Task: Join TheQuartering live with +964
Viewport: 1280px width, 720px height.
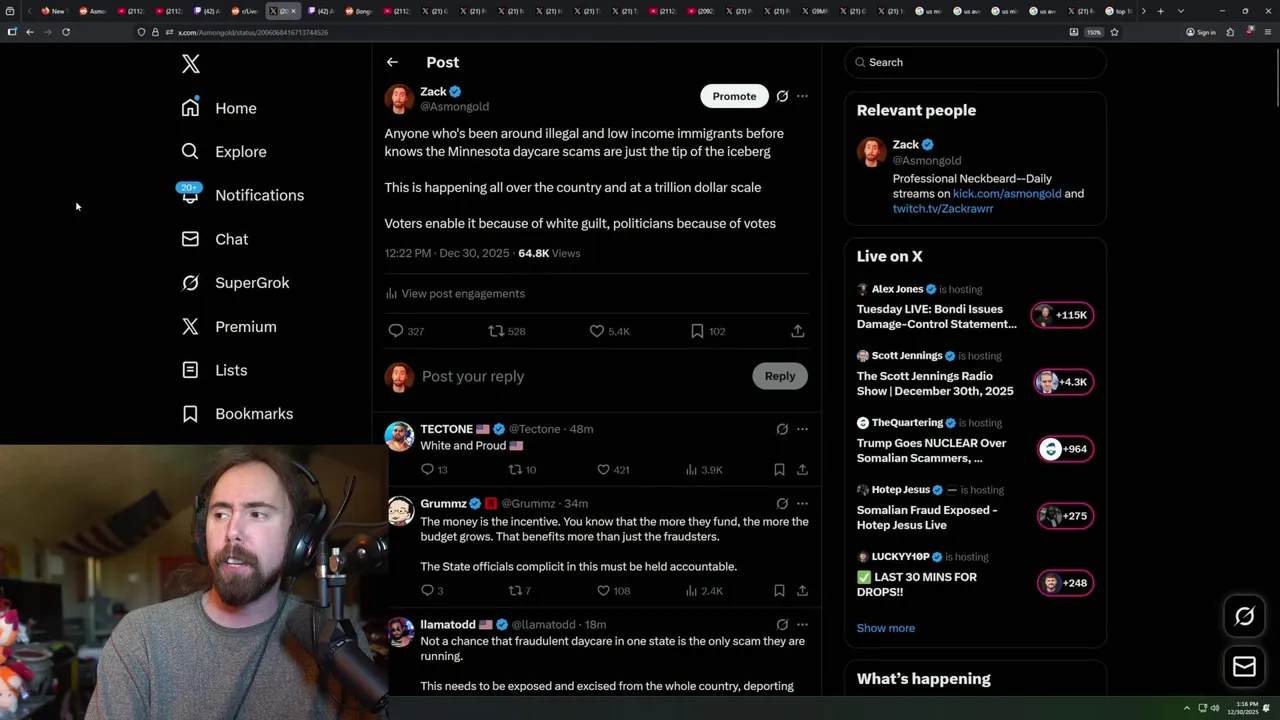Action: 1066,449
